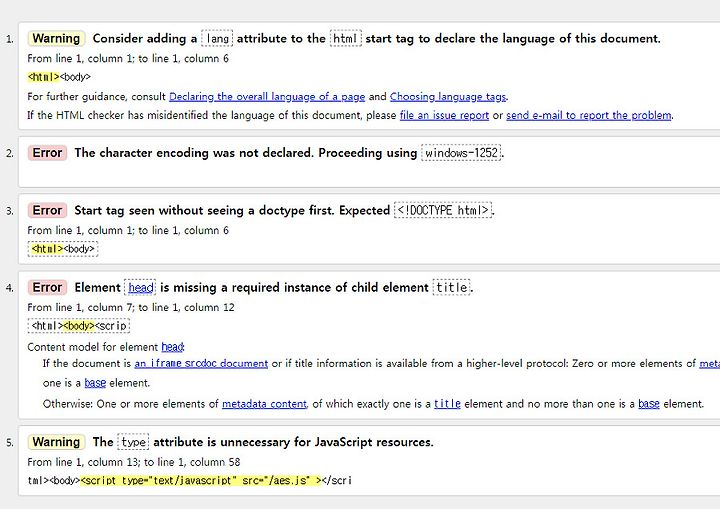Image resolution: width=720 pixels, height=509 pixels.
Task: Open the 'head' link in error 4 heading
Action: (x=141, y=288)
